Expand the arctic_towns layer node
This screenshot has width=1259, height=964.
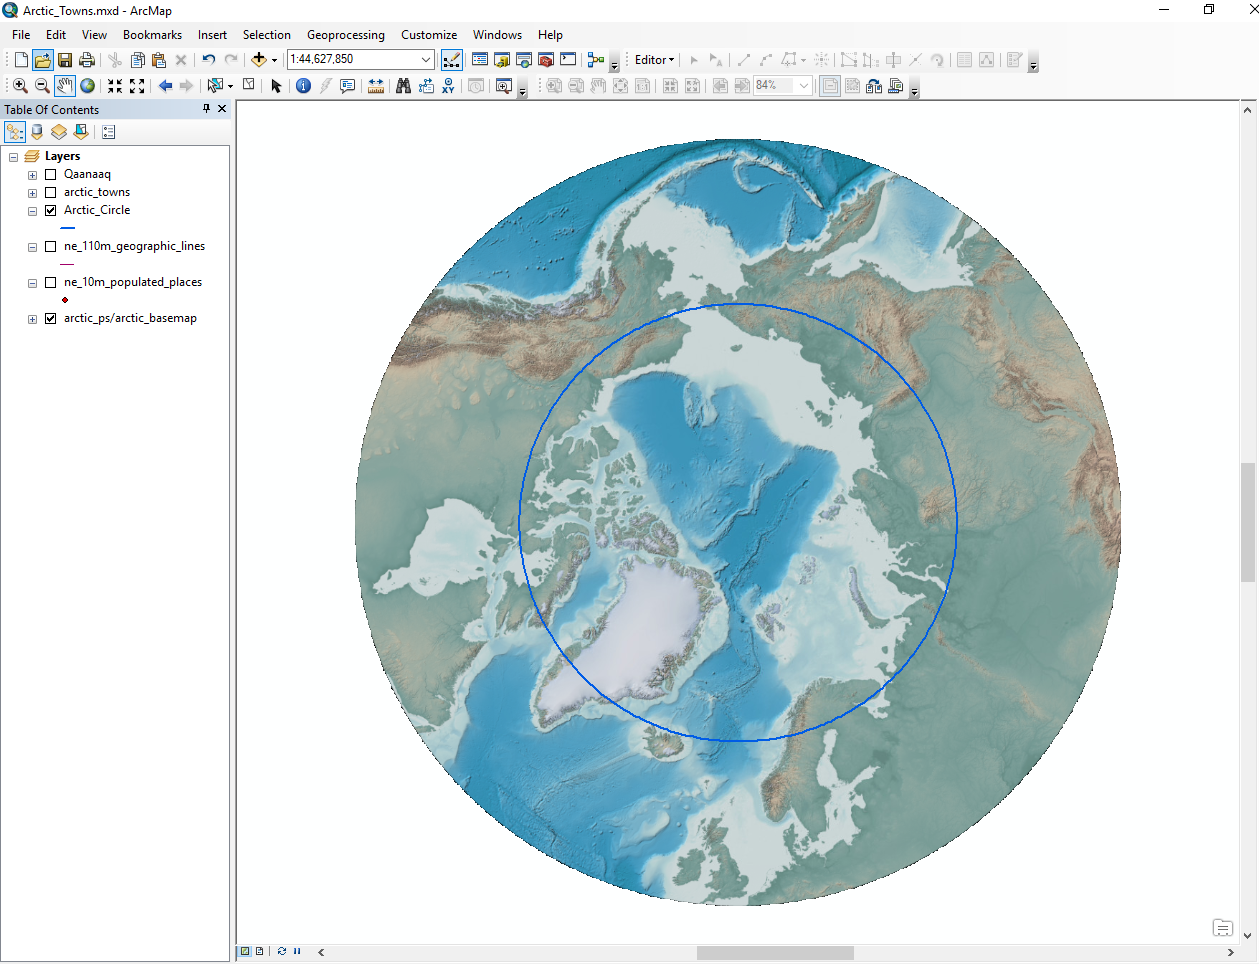coord(32,193)
